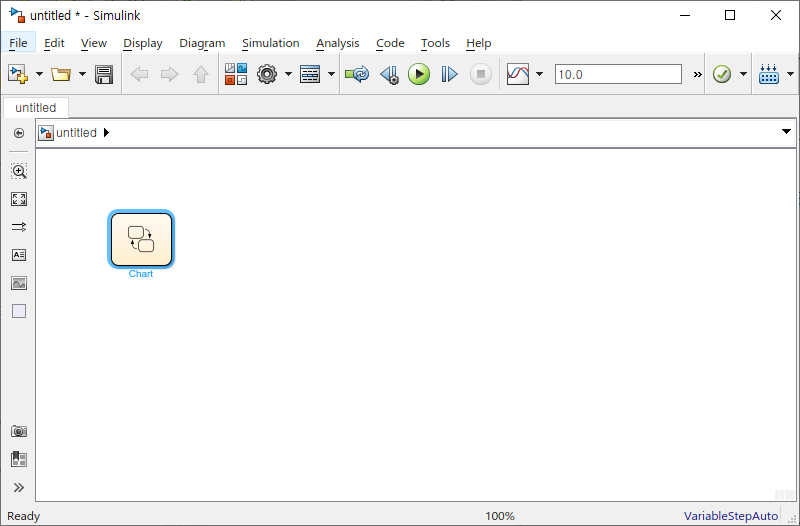Click the Step Back button

[390, 74]
